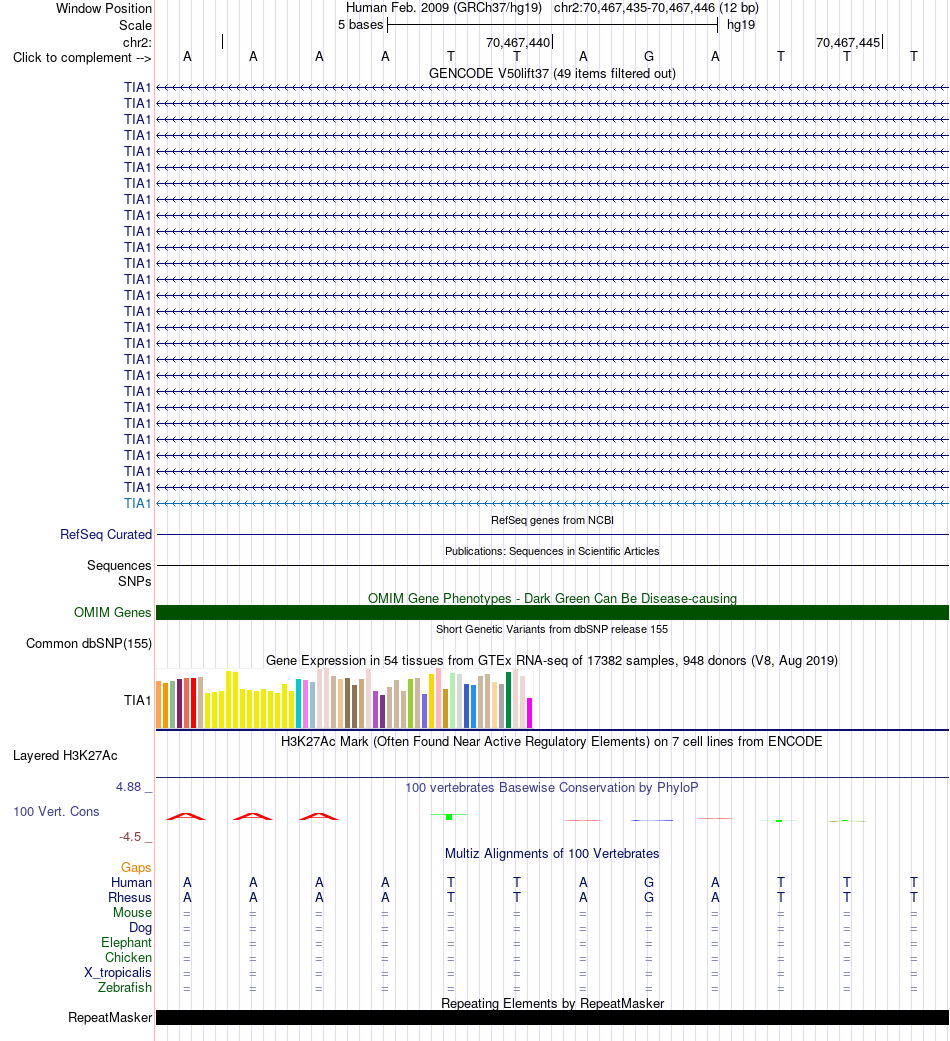Click the 'X_tropicalis' species label
The width and height of the screenshot is (950, 1041).
coord(118,973)
